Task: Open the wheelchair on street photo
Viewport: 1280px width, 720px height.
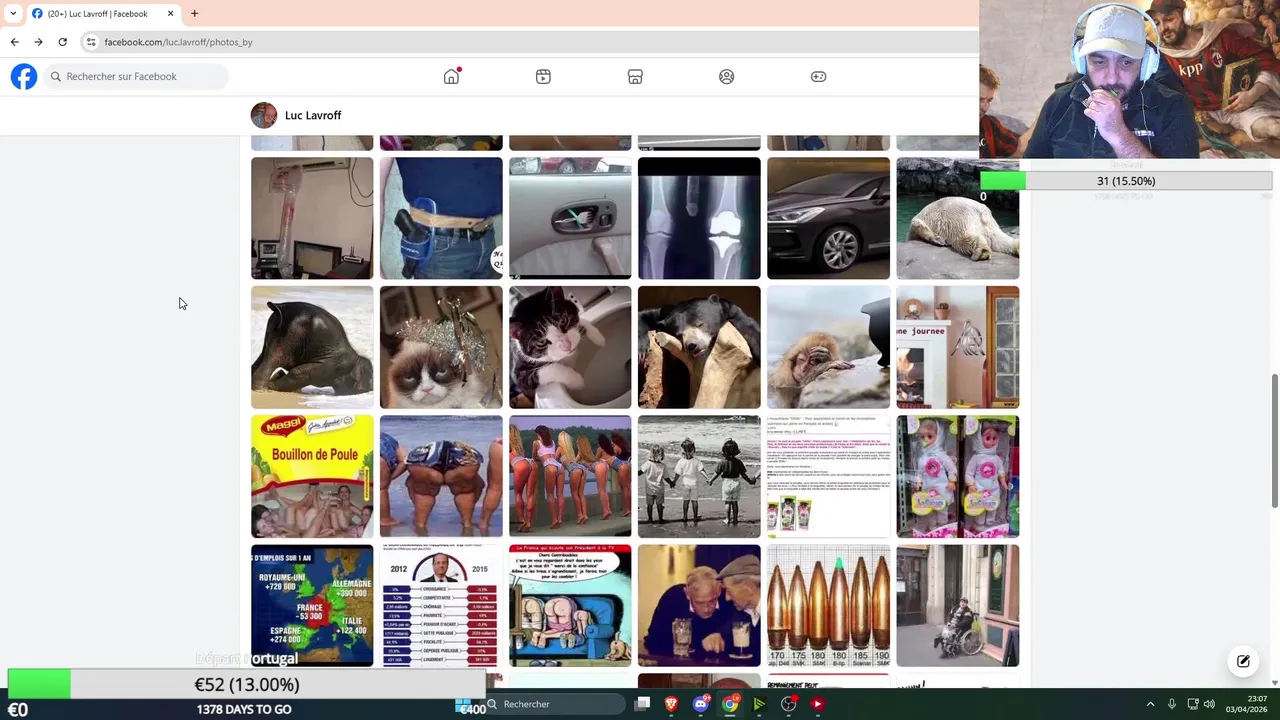Action: click(x=957, y=605)
